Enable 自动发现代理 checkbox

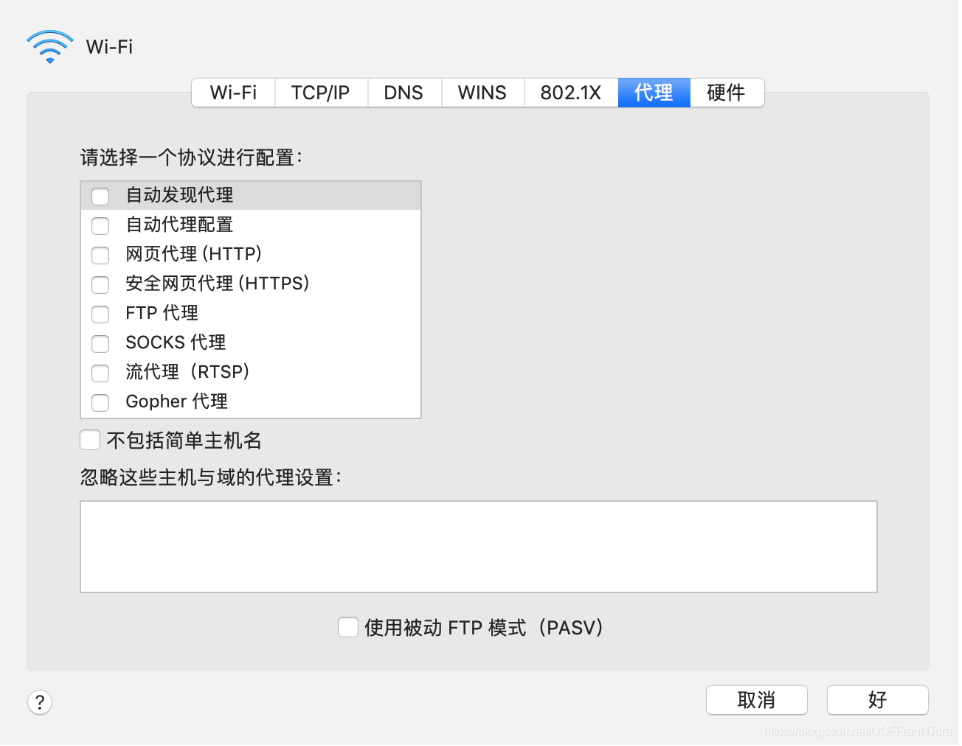tap(100, 196)
